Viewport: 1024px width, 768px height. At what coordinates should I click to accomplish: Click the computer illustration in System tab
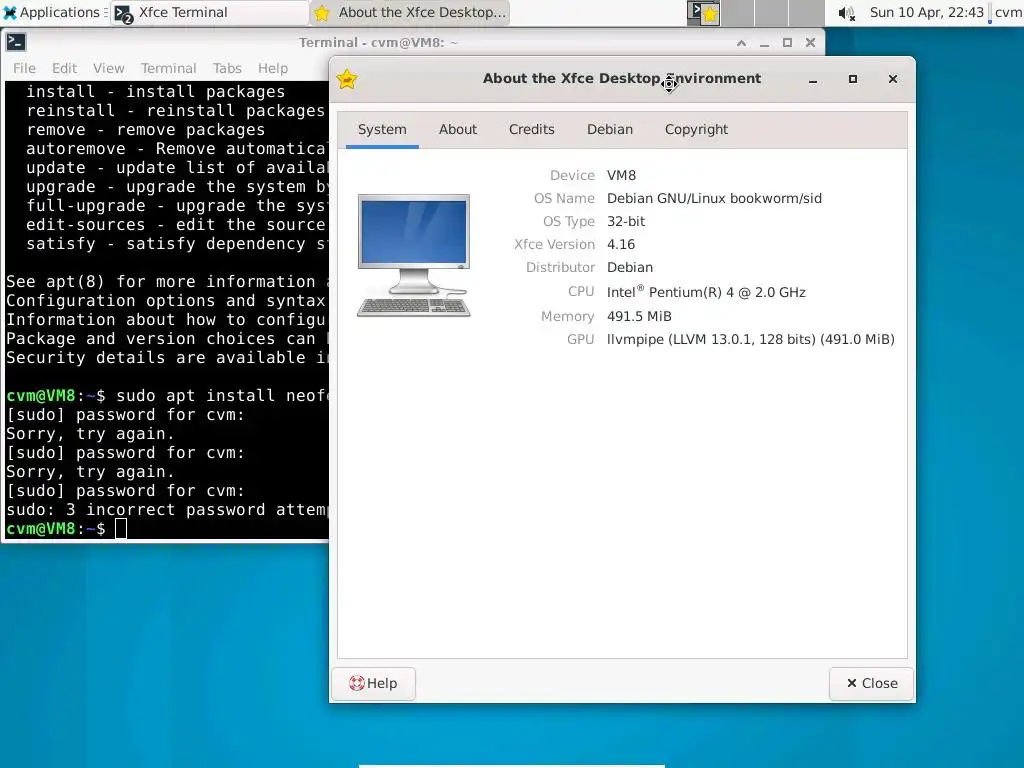(x=413, y=255)
